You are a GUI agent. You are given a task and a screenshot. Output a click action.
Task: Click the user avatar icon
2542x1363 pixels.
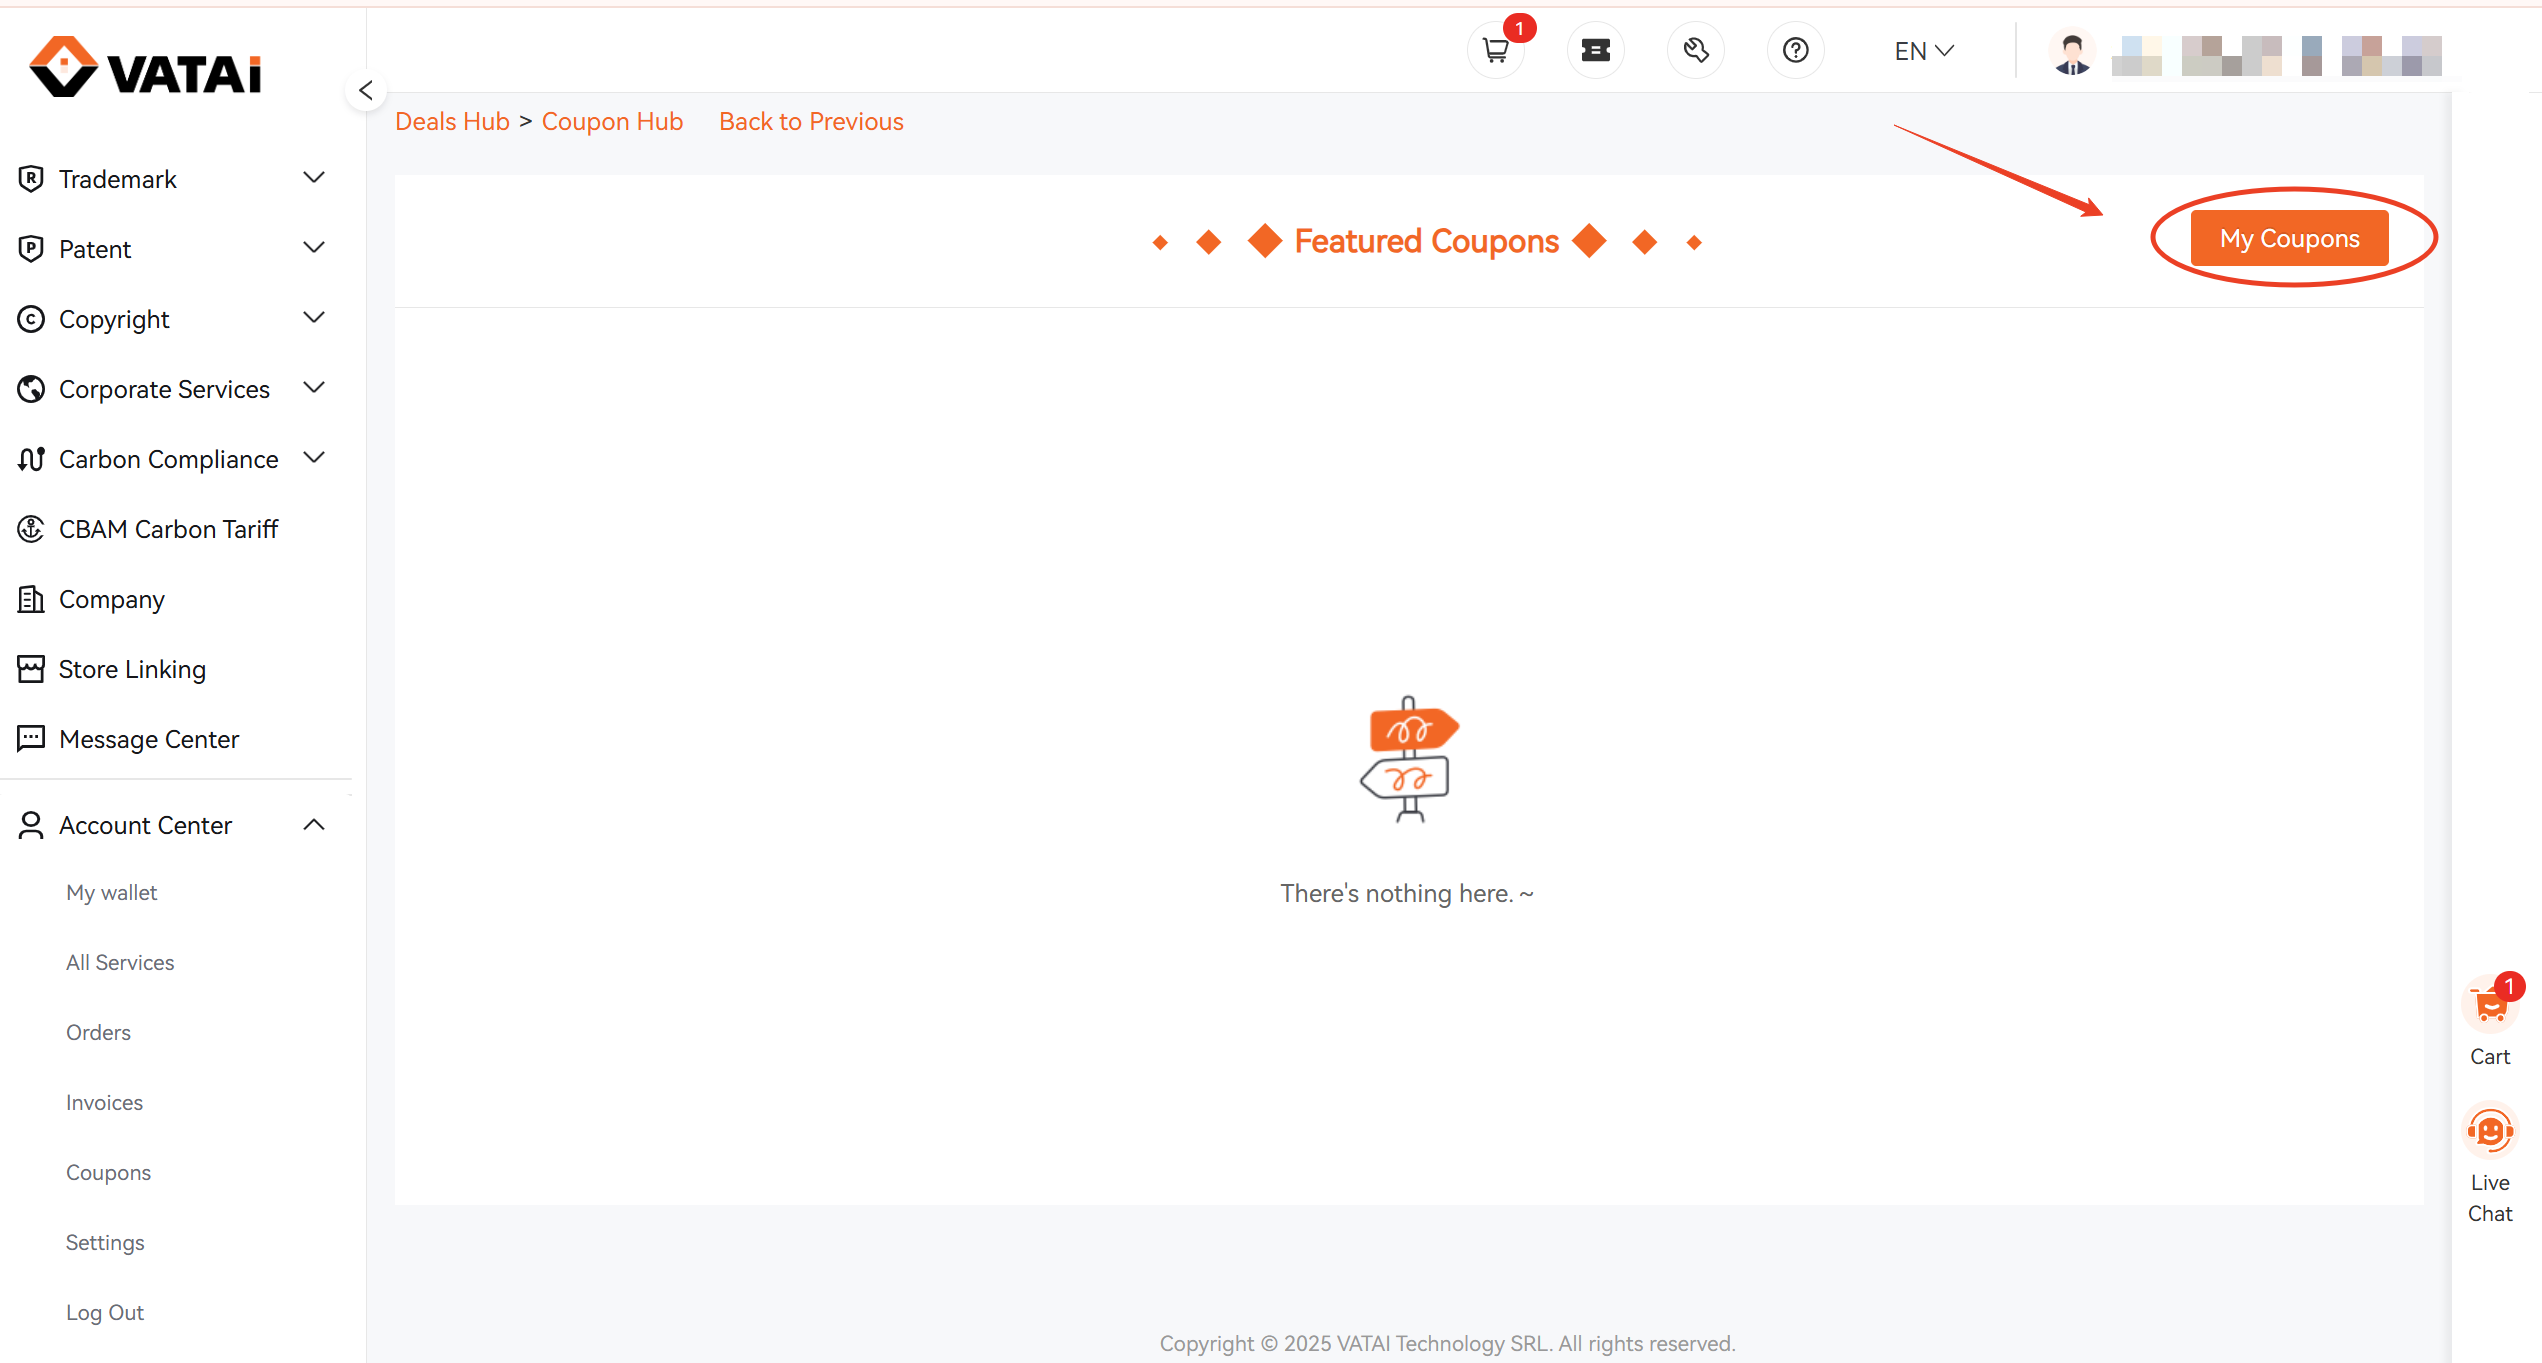coord(2072,53)
